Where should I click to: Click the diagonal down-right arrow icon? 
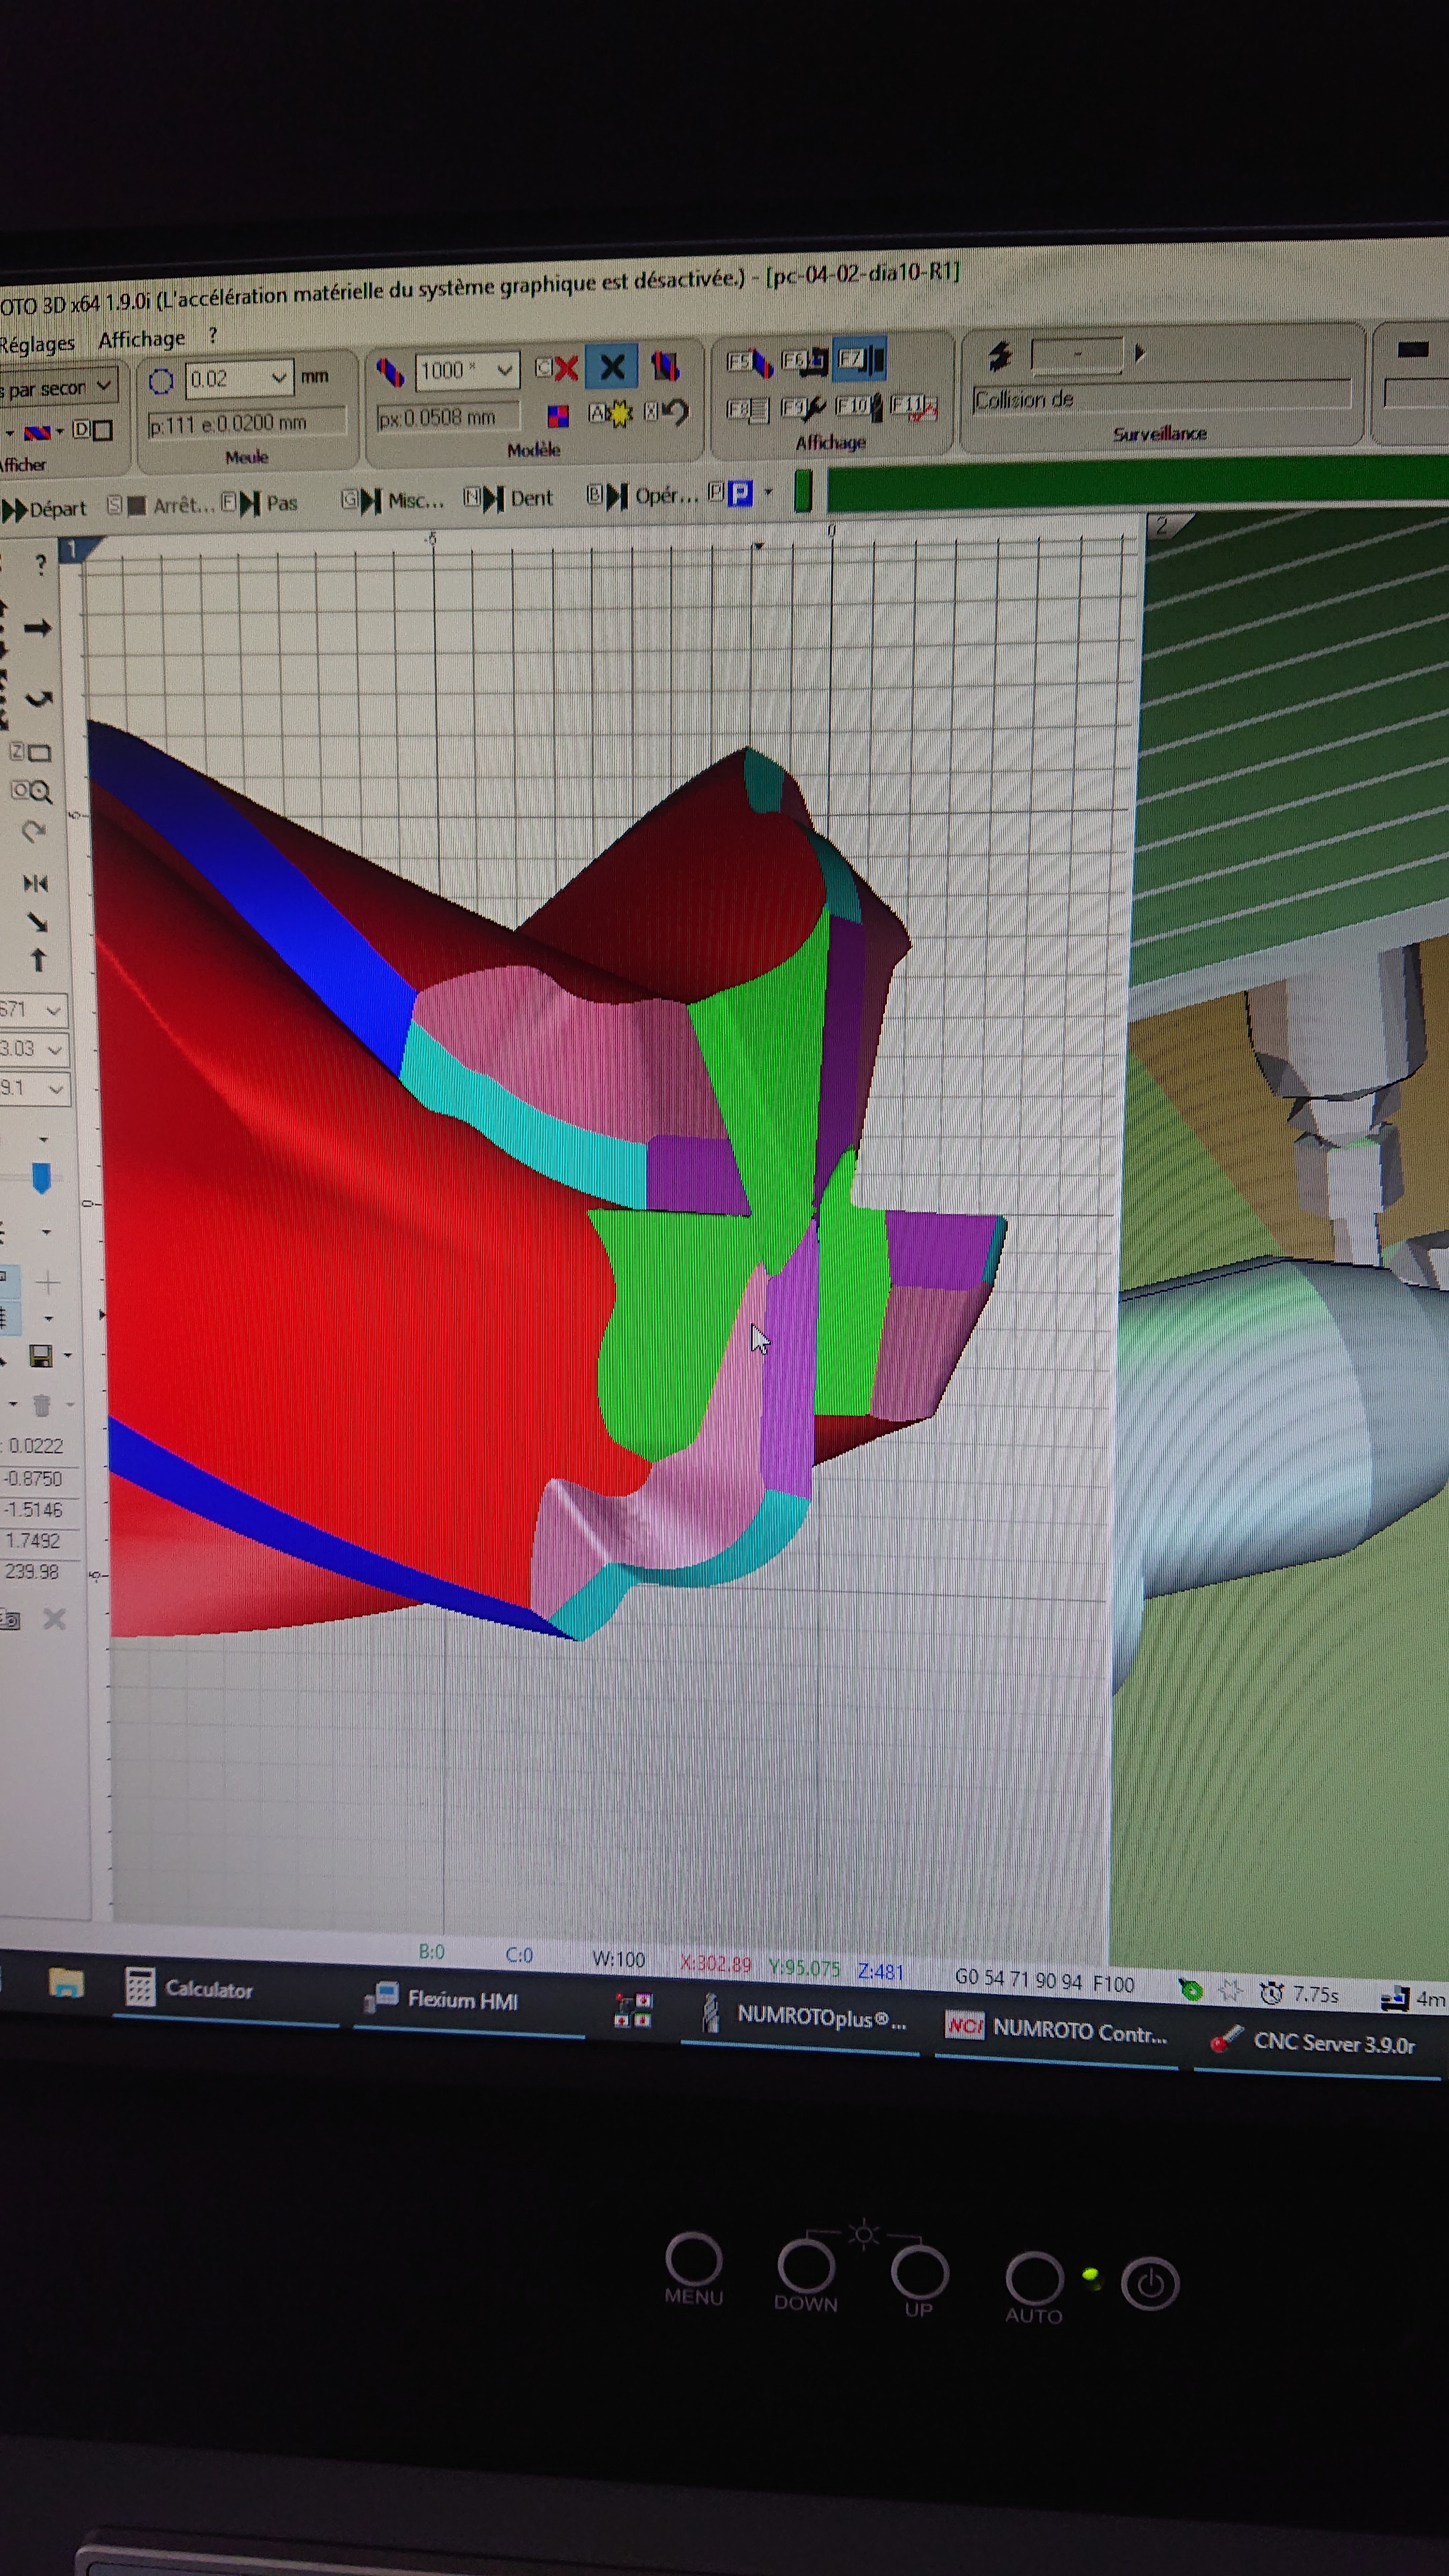click(37, 922)
